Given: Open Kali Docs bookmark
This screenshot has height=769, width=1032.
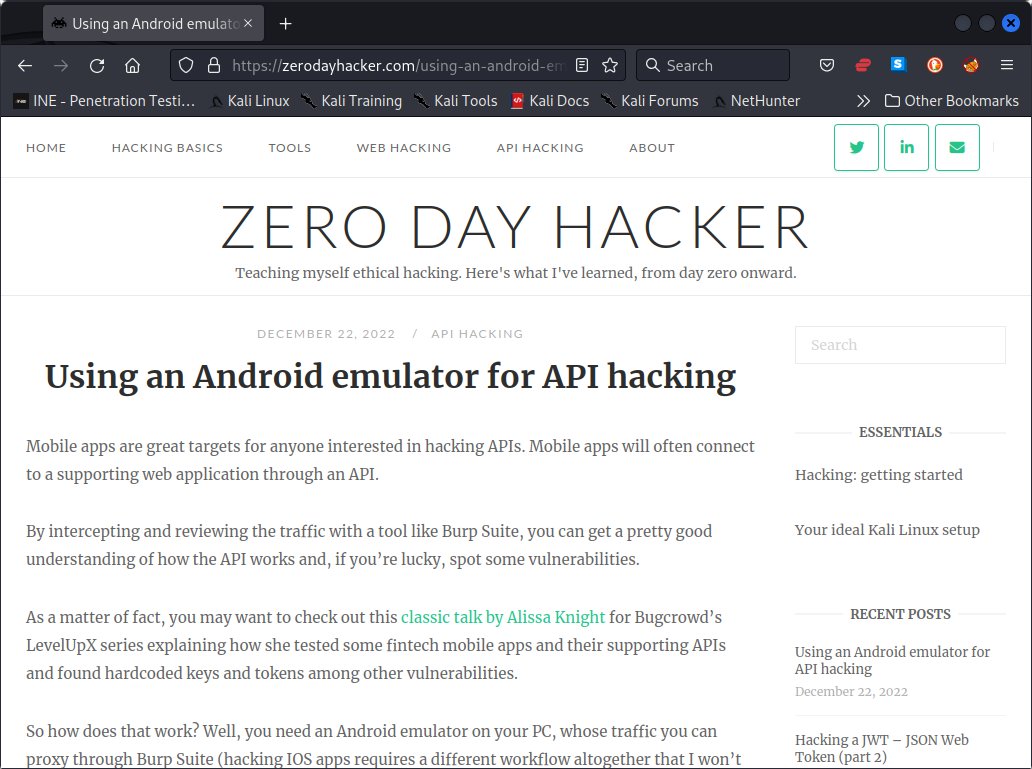Looking at the screenshot, I should 550,101.
